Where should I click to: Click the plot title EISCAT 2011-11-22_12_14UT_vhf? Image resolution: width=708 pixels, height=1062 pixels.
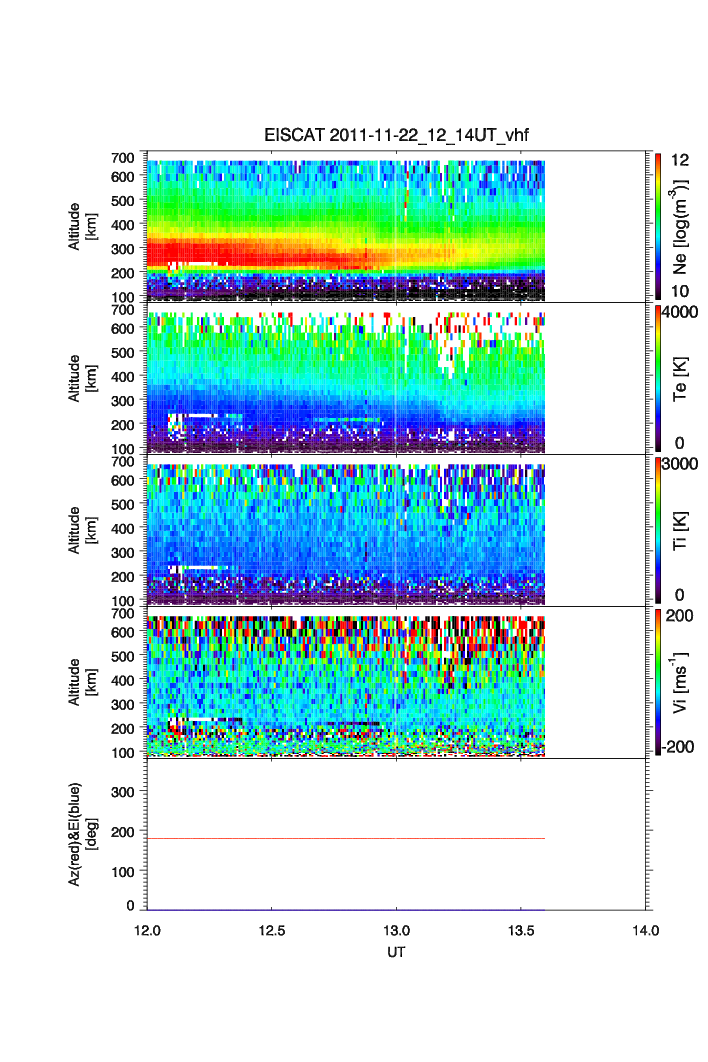(x=396, y=135)
